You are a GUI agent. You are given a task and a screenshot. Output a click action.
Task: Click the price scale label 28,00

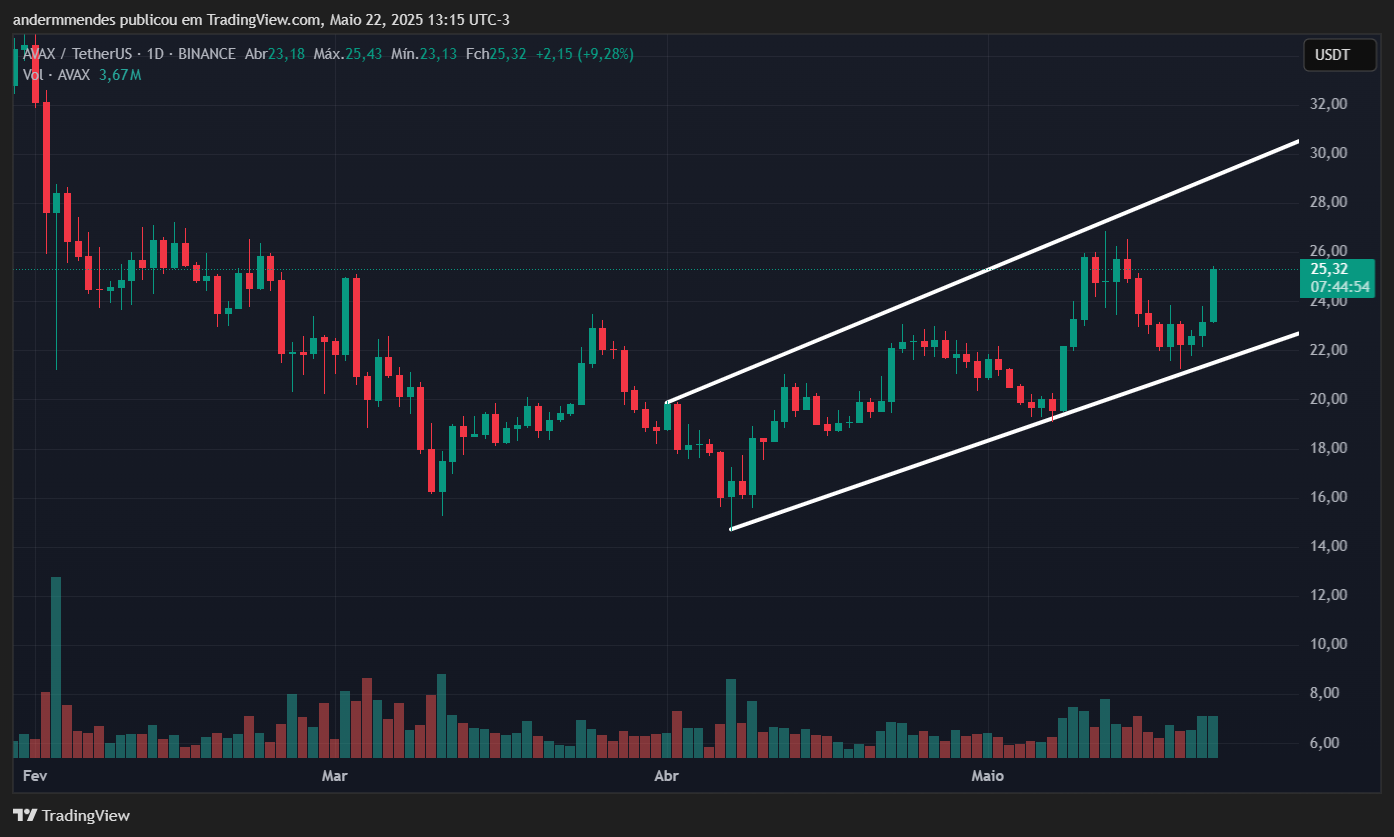pos(1329,202)
